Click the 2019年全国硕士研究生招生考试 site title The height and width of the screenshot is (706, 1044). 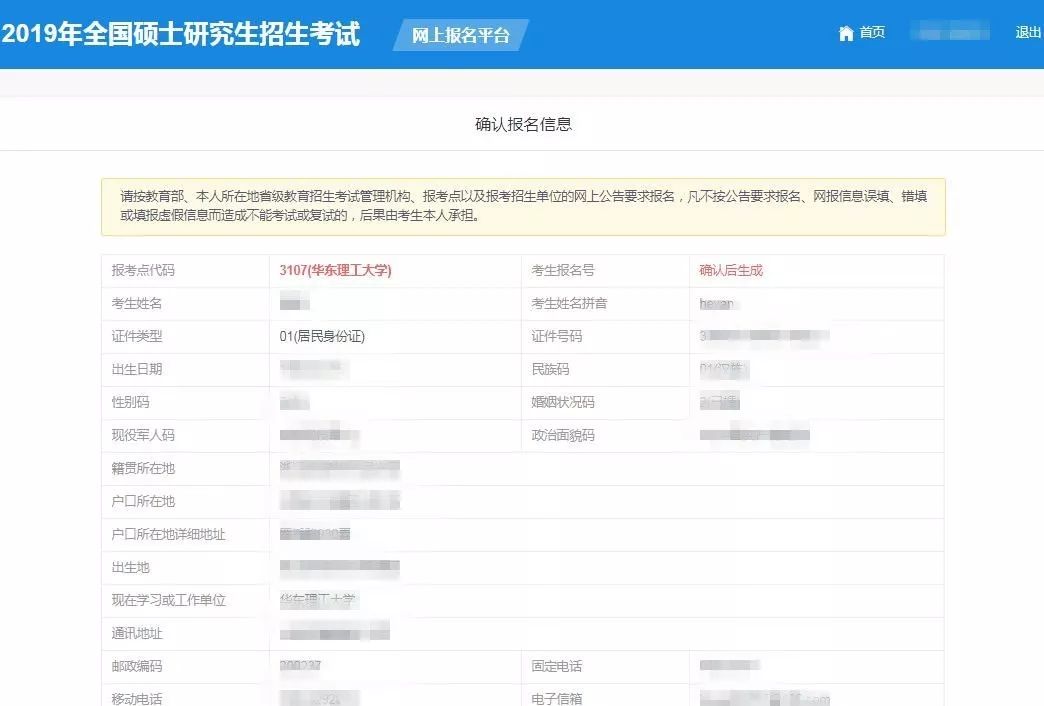pyautogui.click(x=181, y=33)
